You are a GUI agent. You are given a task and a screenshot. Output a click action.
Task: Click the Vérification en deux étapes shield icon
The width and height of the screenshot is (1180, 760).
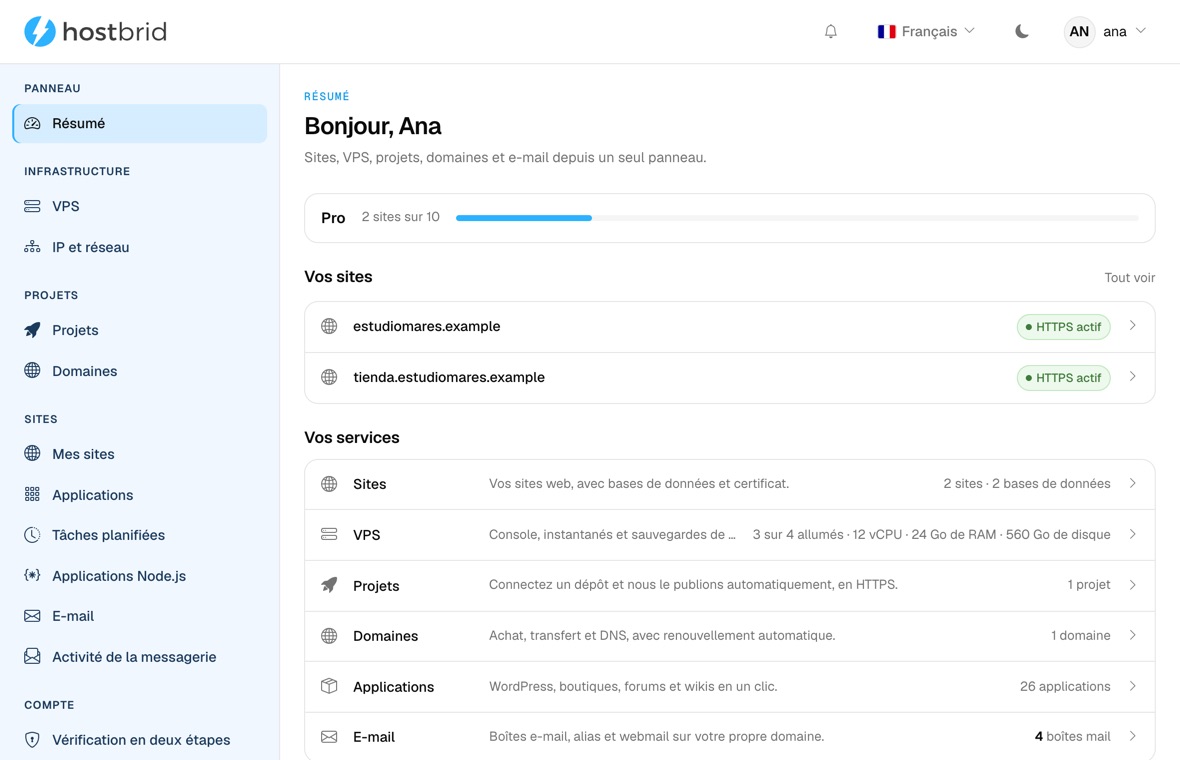point(32,740)
